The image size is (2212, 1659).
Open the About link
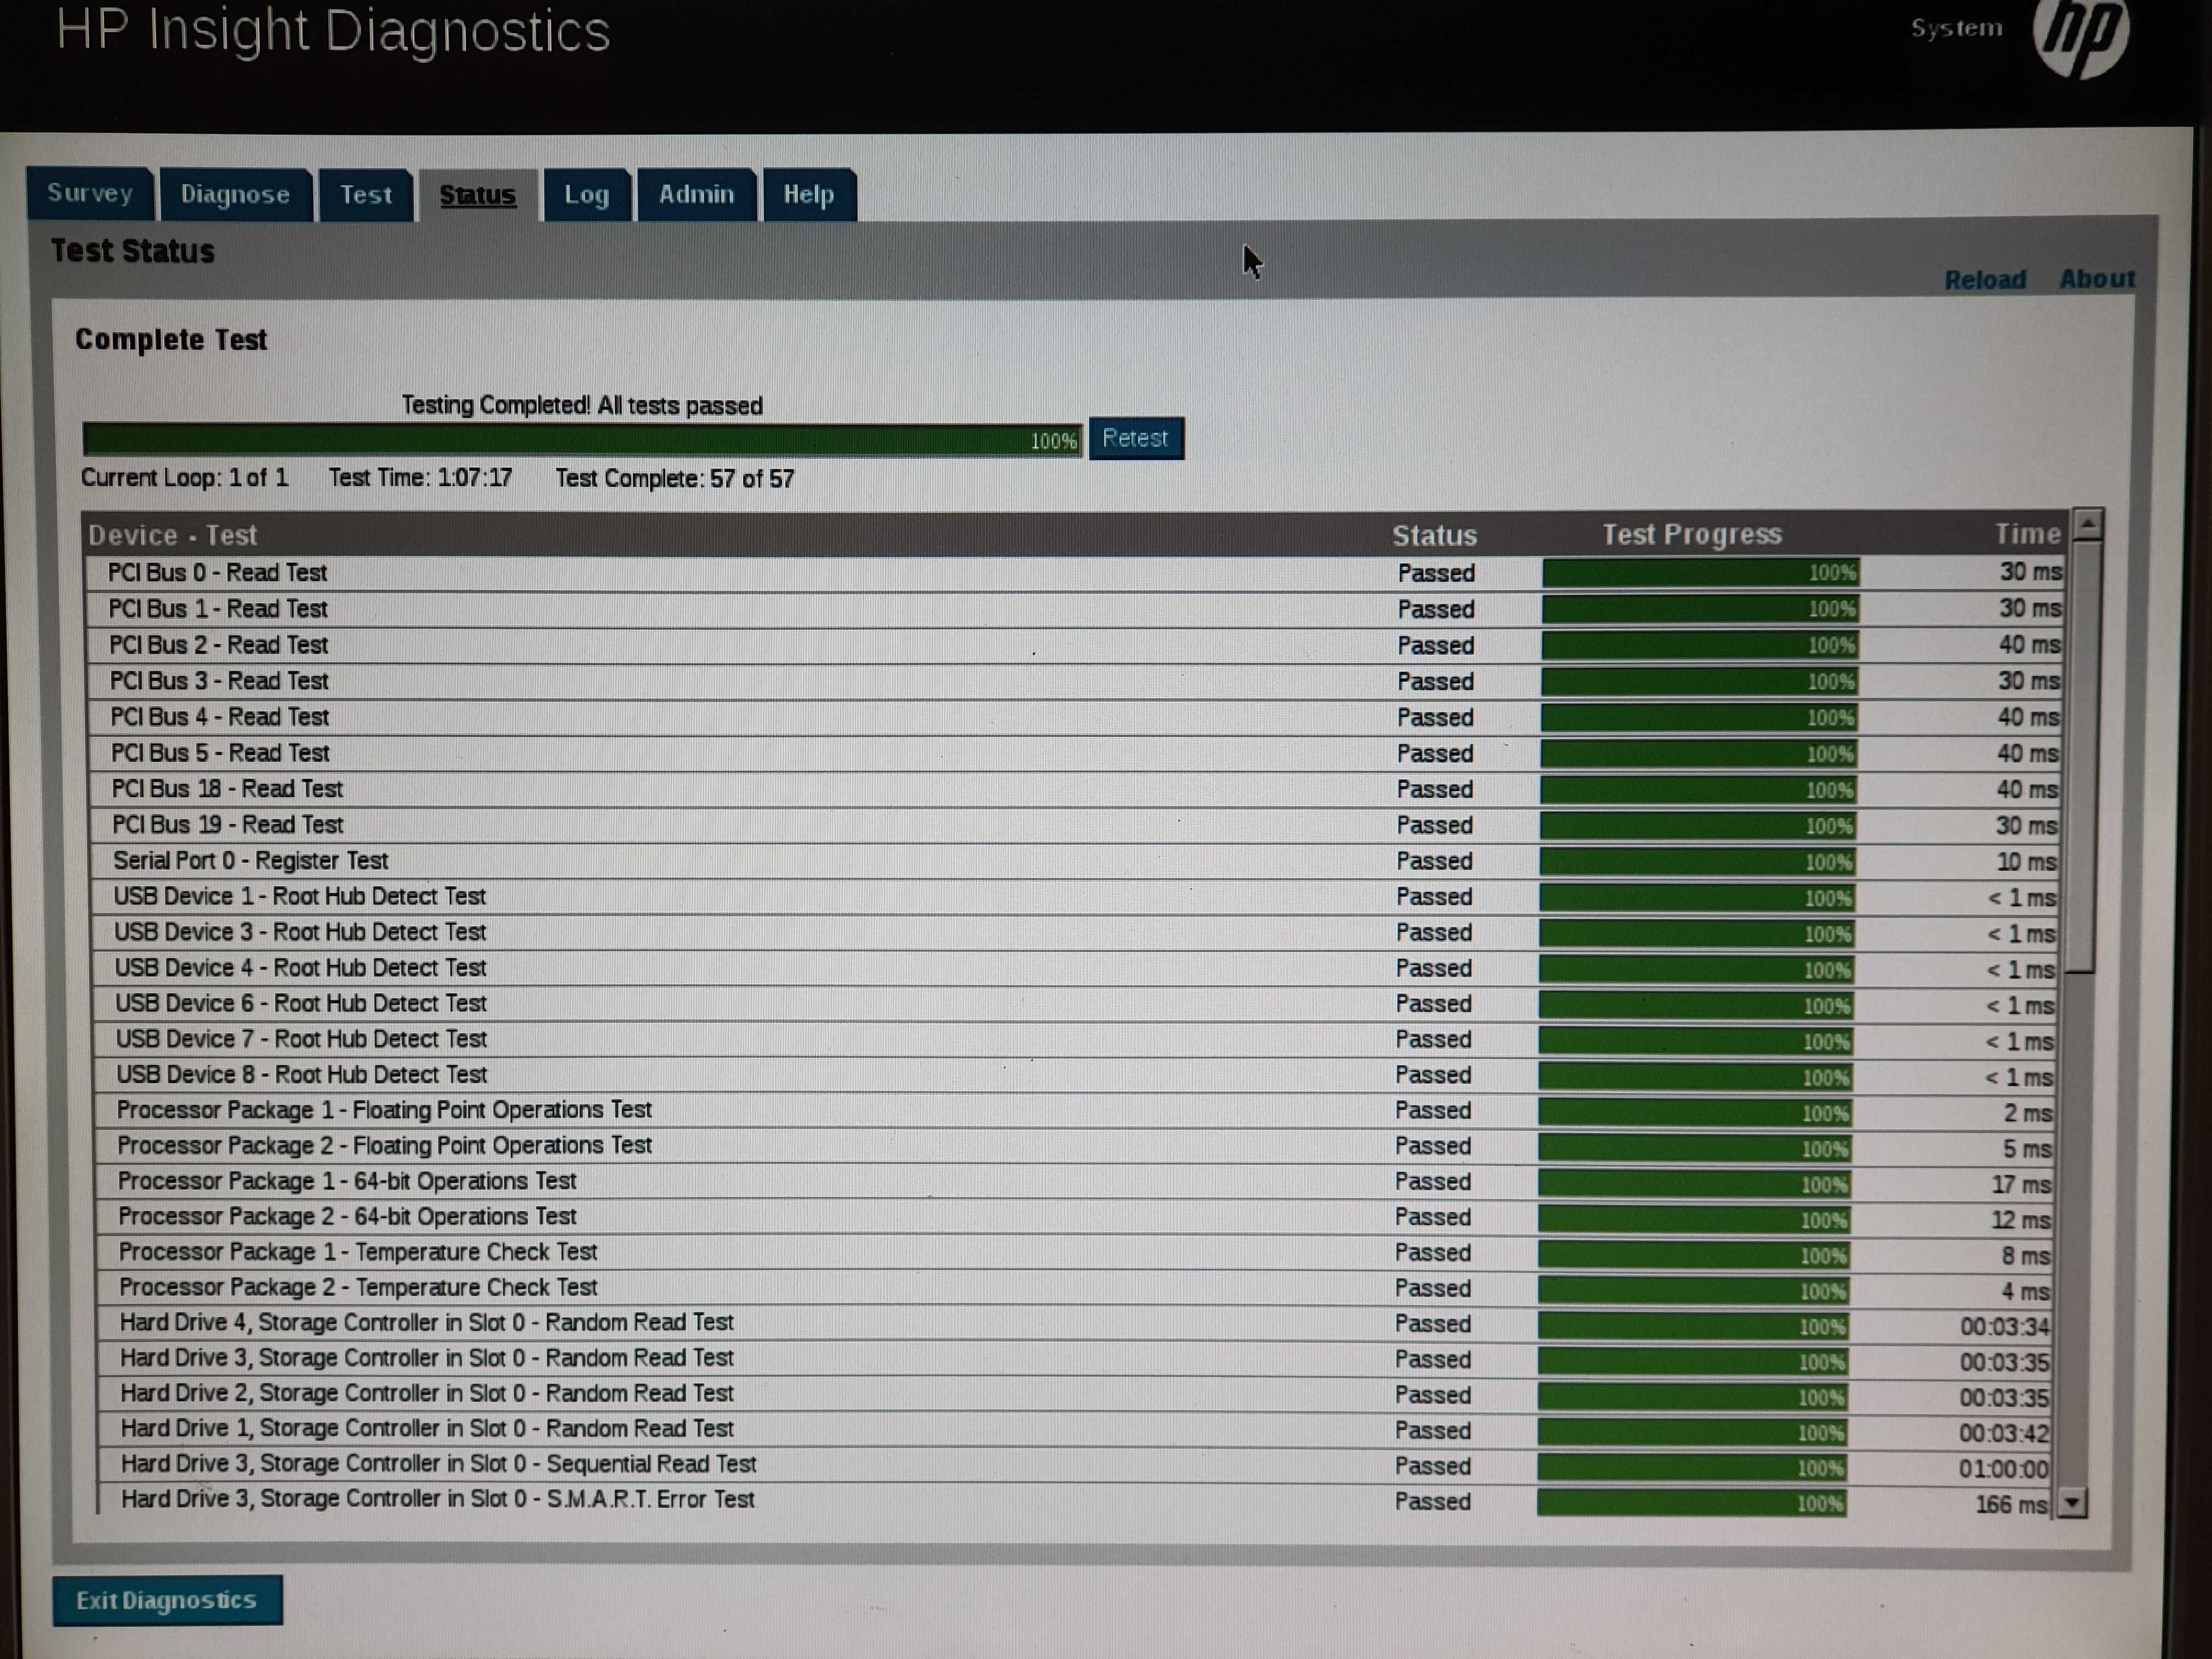pos(2096,279)
